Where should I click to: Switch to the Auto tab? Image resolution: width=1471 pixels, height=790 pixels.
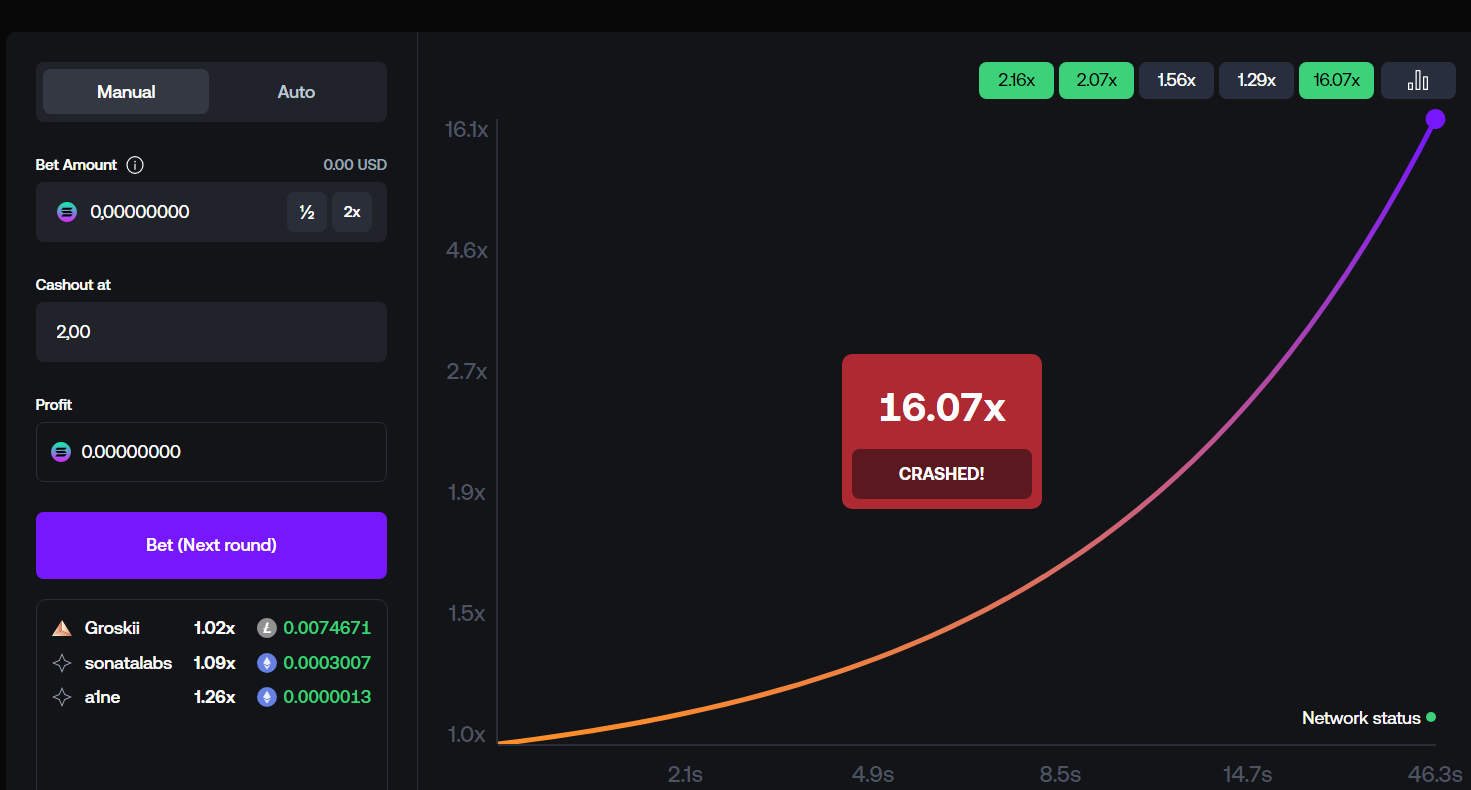click(296, 92)
